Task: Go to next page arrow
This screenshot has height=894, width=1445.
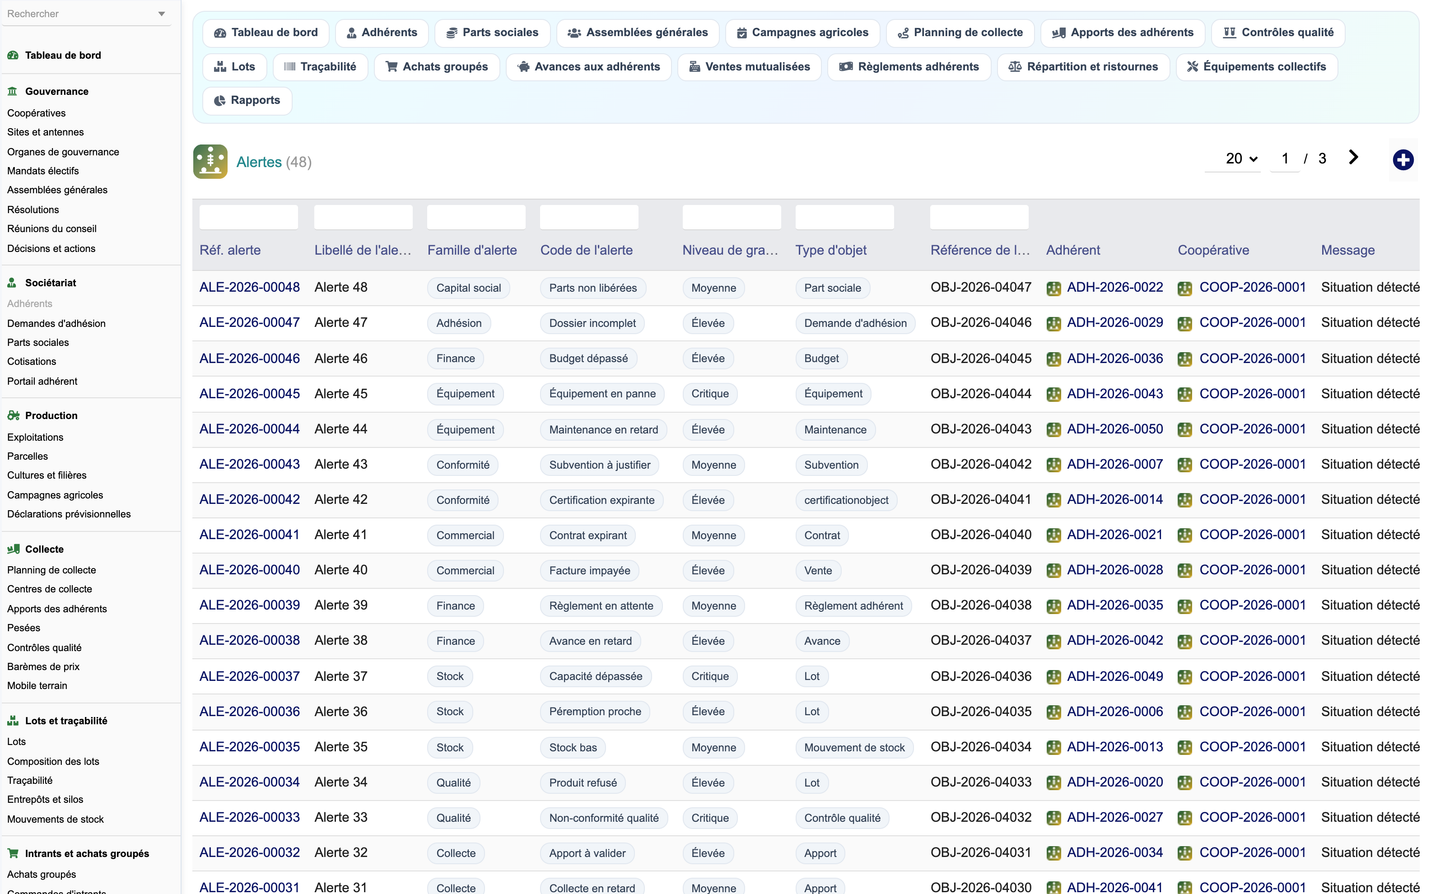Action: click(1353, 158)
